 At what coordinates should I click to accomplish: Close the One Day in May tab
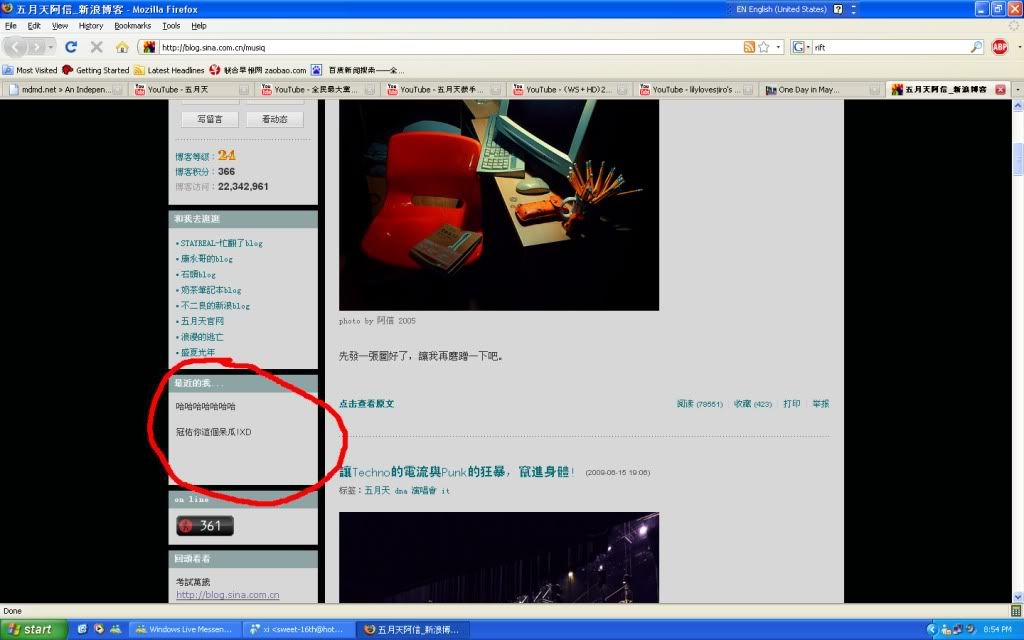tap(874, 89)
